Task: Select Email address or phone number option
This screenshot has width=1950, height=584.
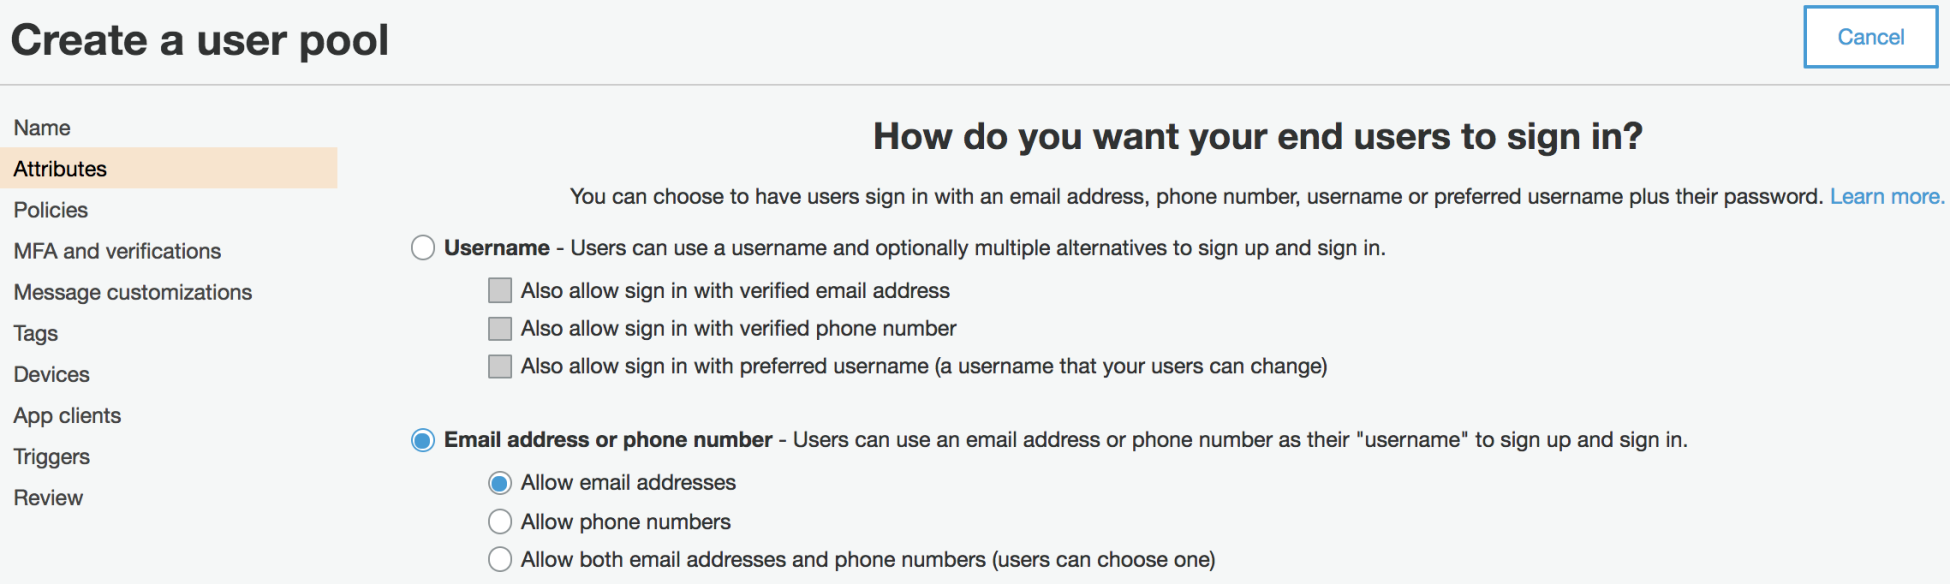Action: (423, 440)
